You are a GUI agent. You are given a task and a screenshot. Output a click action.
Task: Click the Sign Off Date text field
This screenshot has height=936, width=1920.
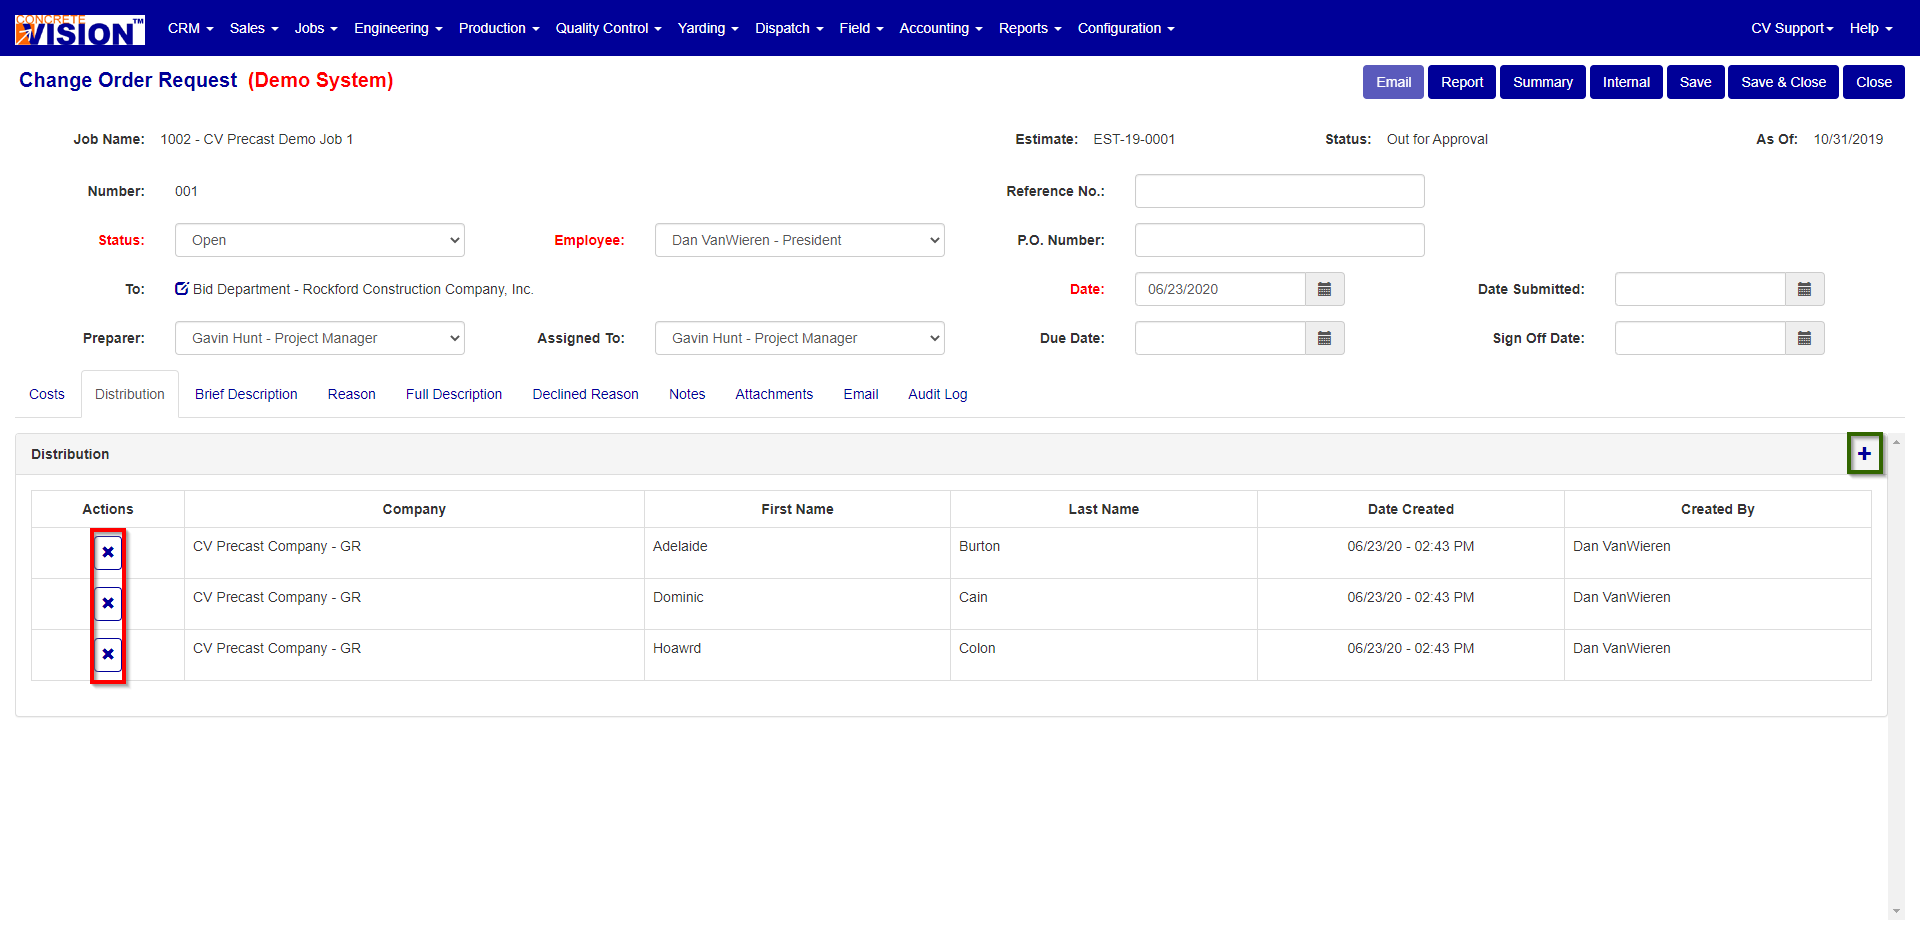(x=1700, y=338)
